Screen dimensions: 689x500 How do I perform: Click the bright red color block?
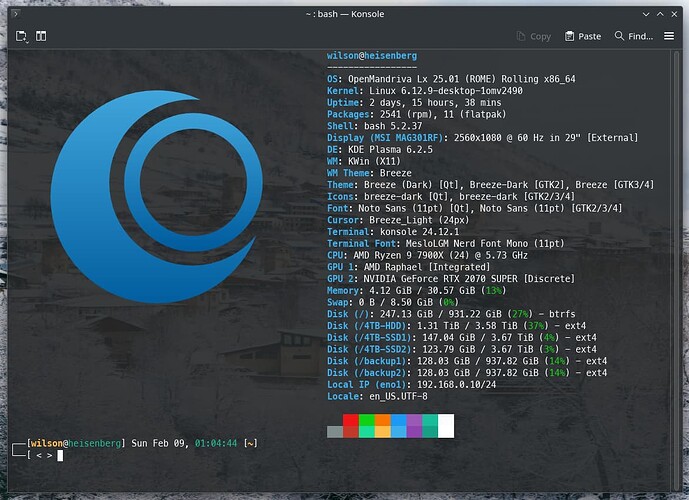pyautogui.click(x=351, y=420)
